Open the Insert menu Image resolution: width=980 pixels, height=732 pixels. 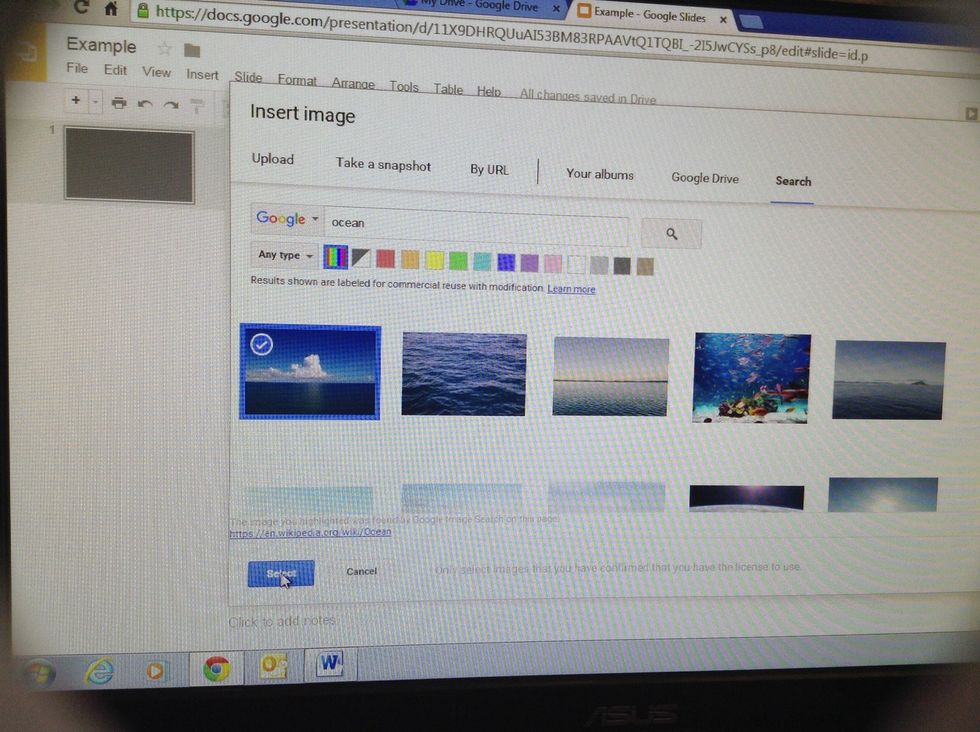[x=202, y=74]
